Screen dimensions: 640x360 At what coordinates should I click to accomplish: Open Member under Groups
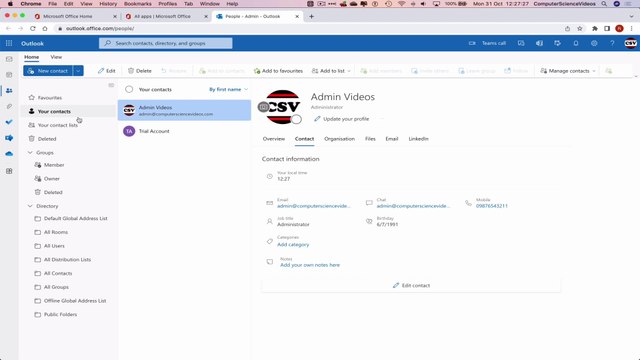(54, 165)
